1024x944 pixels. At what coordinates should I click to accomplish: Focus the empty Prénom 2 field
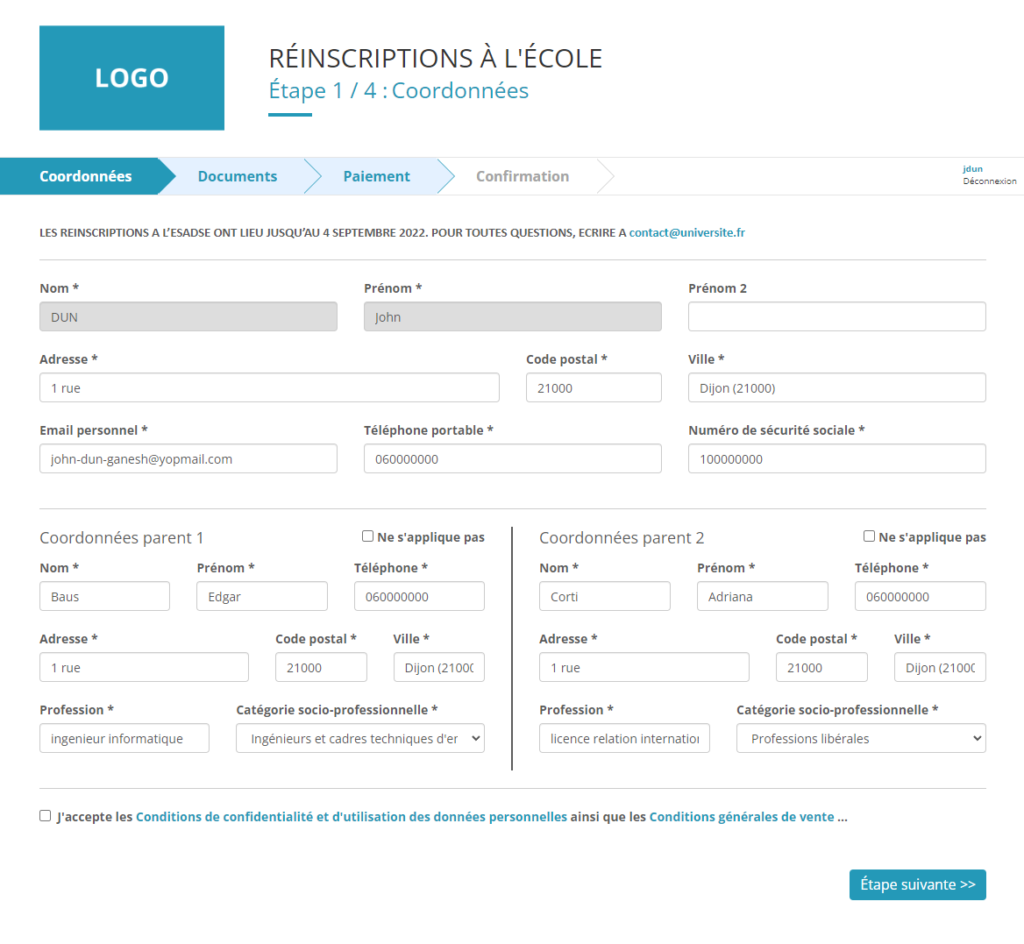click(x=837, y=317)
